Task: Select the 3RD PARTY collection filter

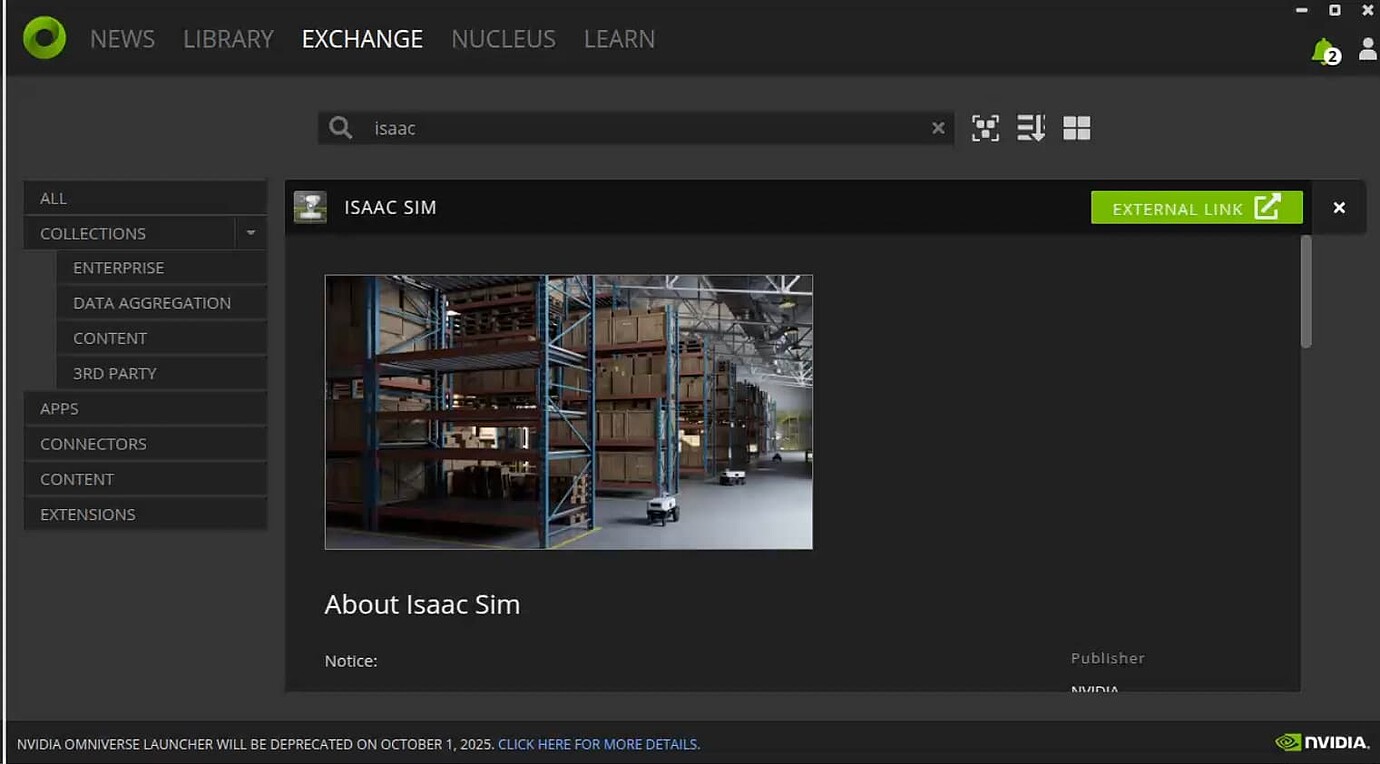Action: pyautogui.click(x=114, y=373)
